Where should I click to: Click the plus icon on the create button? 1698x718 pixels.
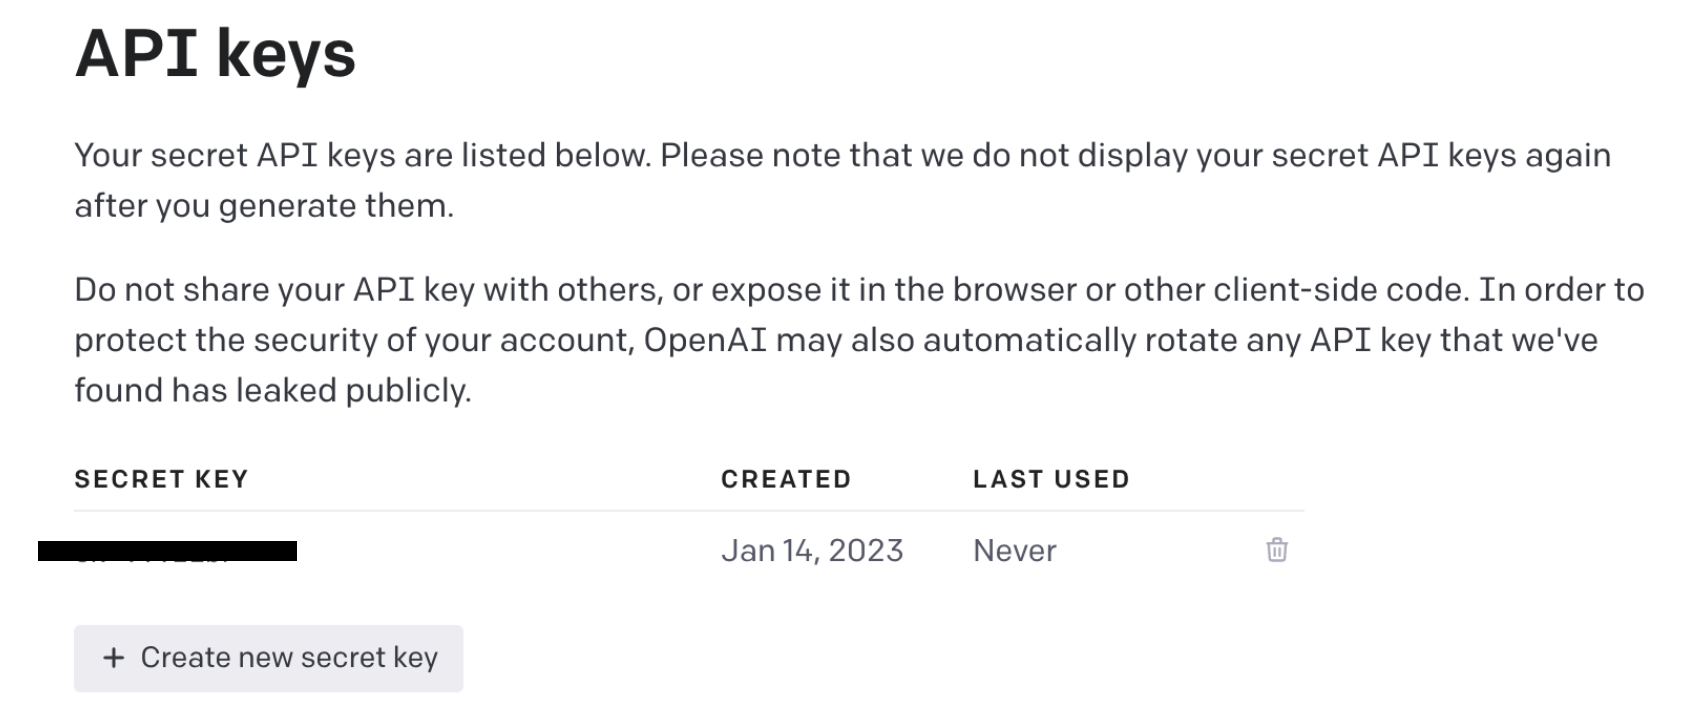(114, 658)
